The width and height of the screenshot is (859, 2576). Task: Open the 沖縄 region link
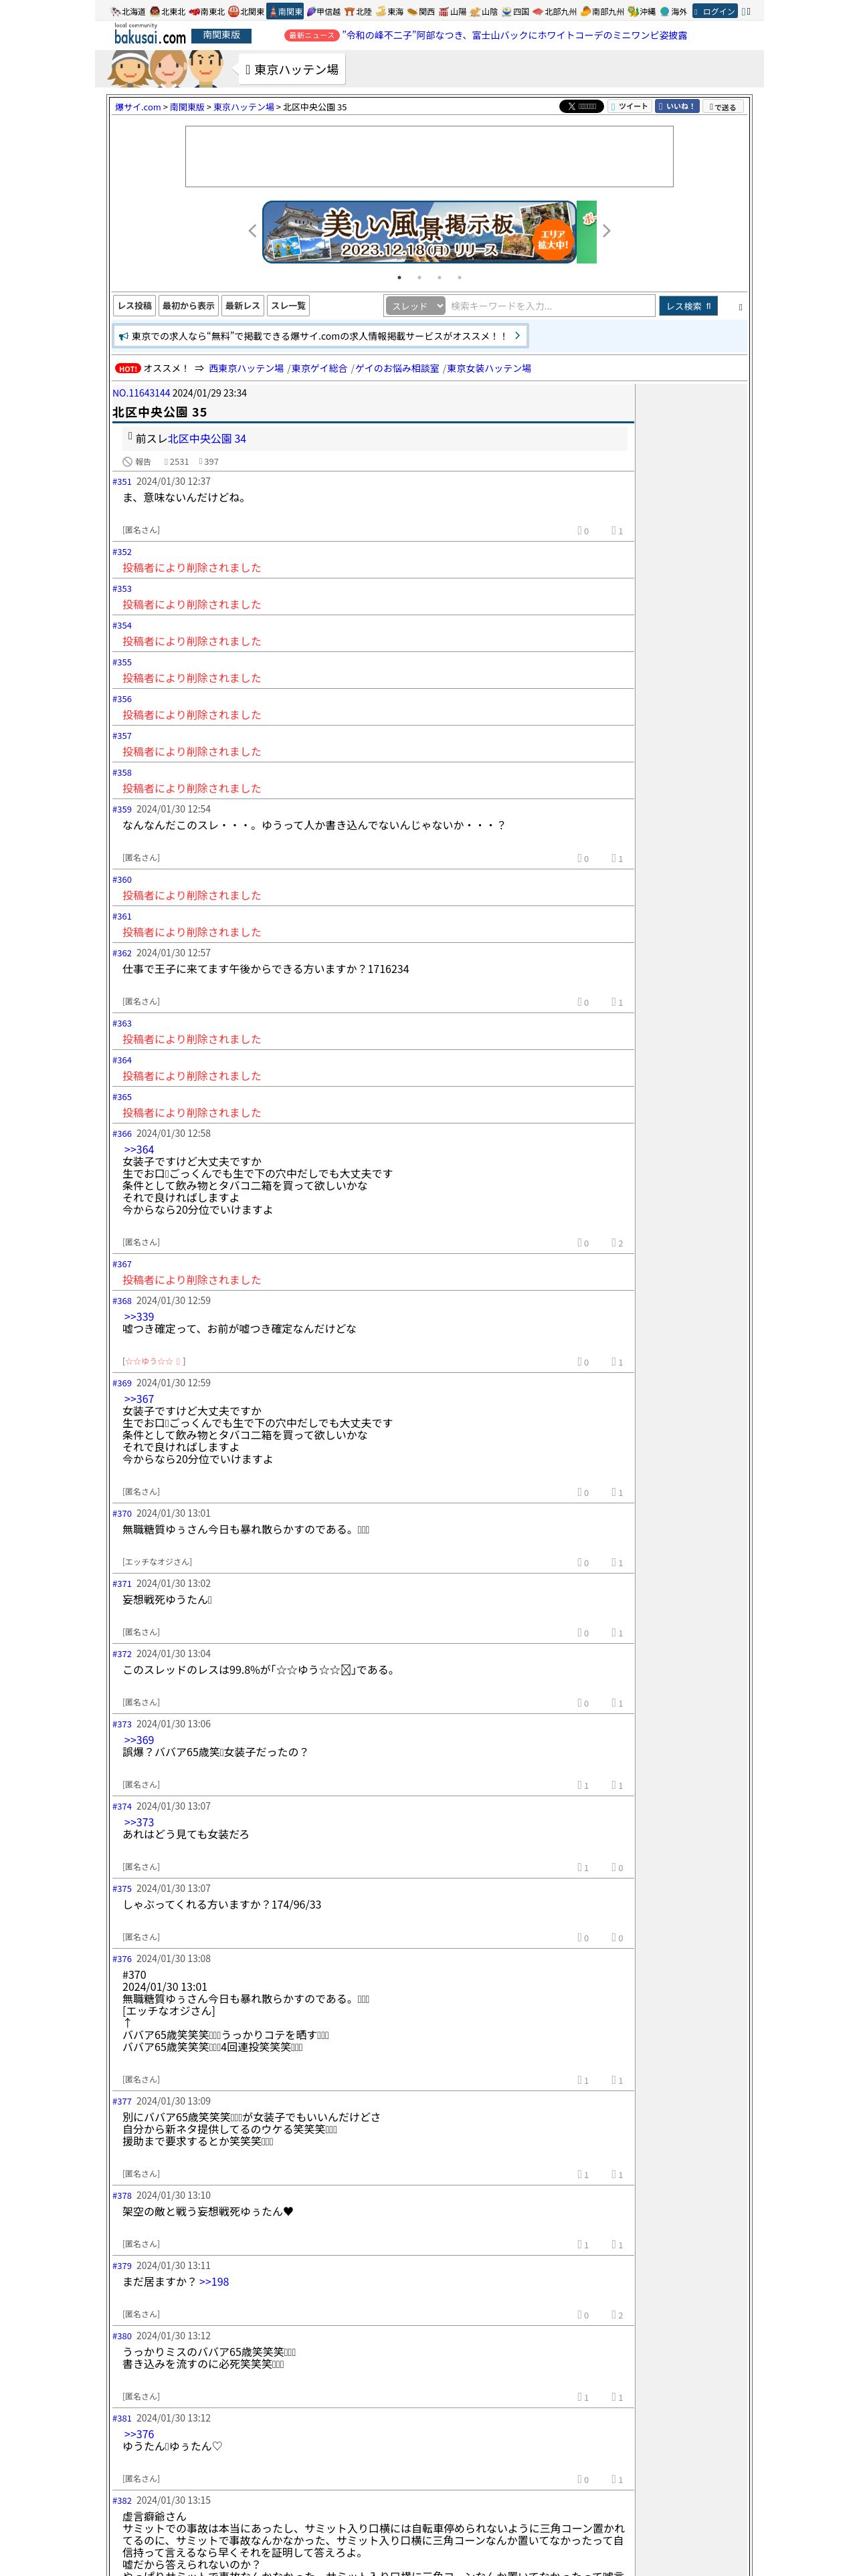pyautogui.click(x=642, y=12)
